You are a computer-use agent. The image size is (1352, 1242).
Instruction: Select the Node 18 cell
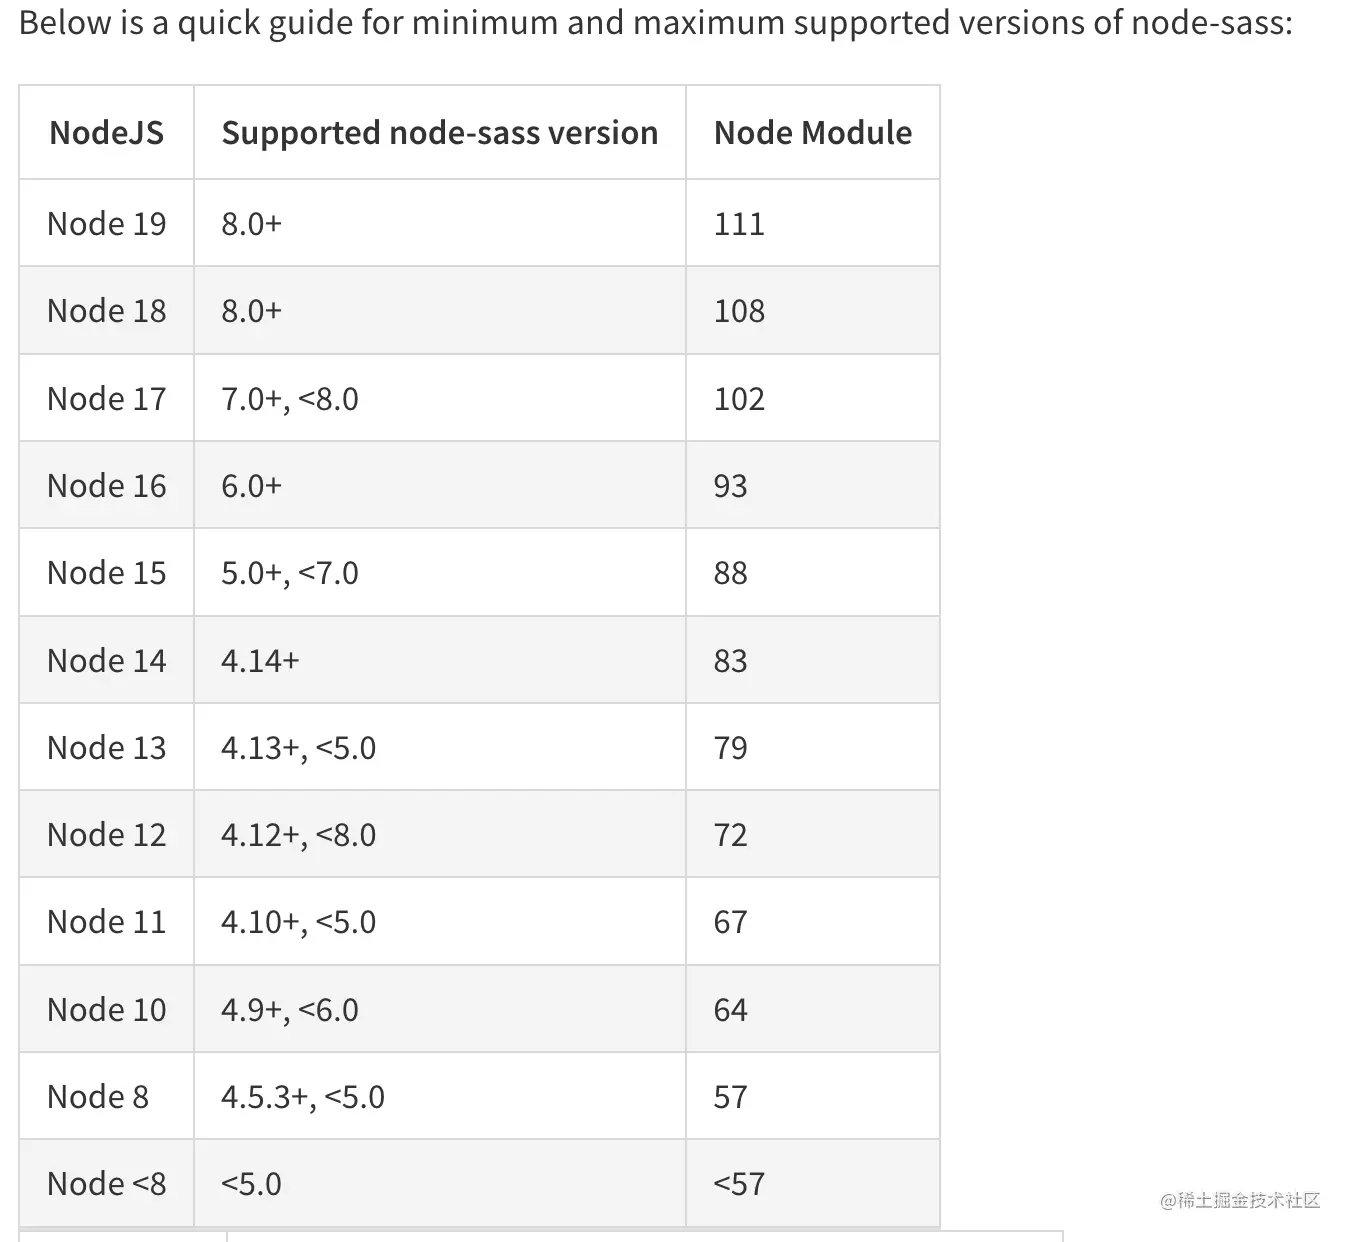106,311
